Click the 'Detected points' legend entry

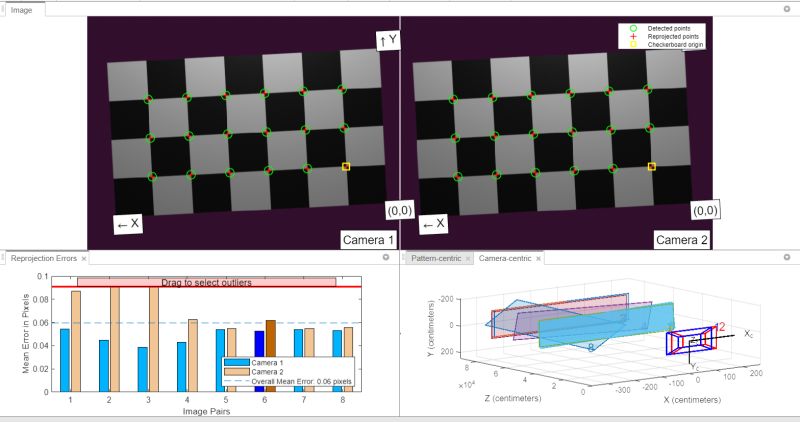(668, 29)
